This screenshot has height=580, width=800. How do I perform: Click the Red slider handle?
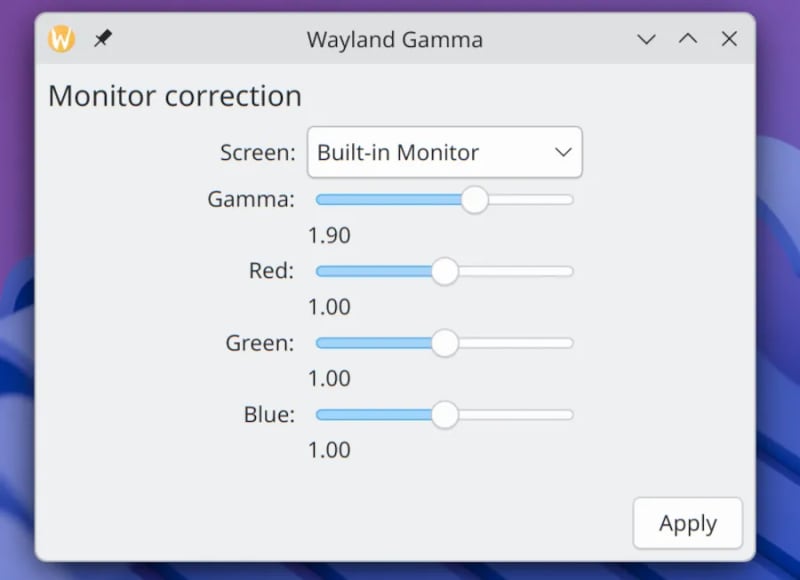(x=445, y=271)
